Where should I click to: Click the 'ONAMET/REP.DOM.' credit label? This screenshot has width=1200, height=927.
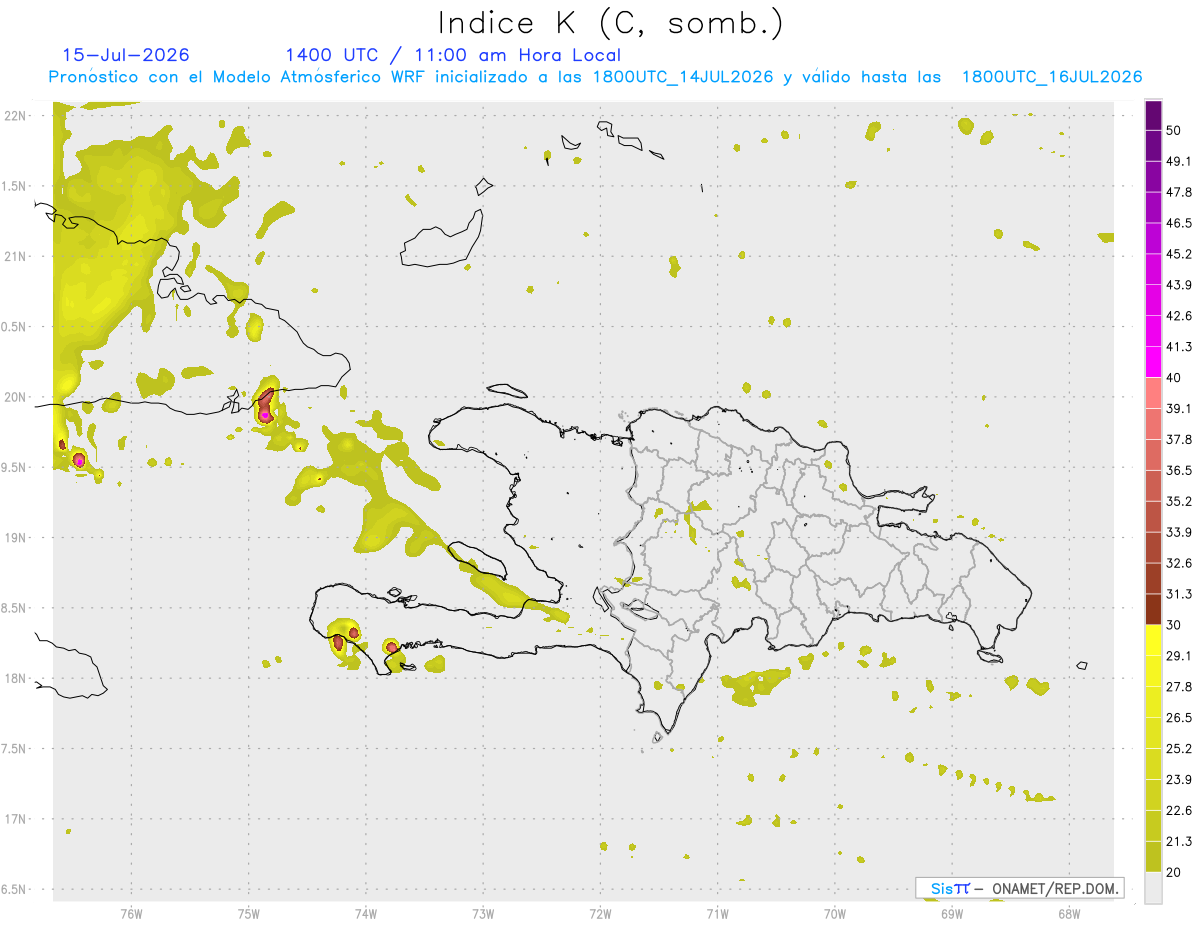point(1055,888)
